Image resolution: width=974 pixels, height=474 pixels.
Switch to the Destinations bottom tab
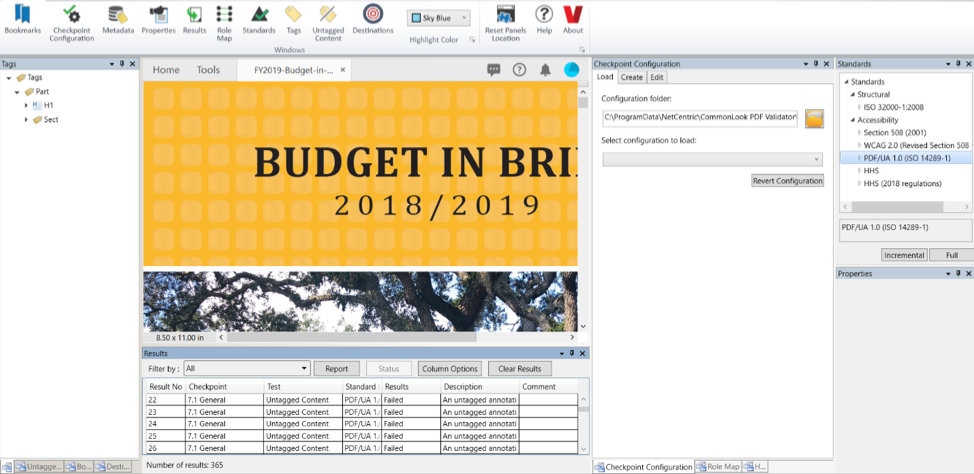(x=113, y=467)
